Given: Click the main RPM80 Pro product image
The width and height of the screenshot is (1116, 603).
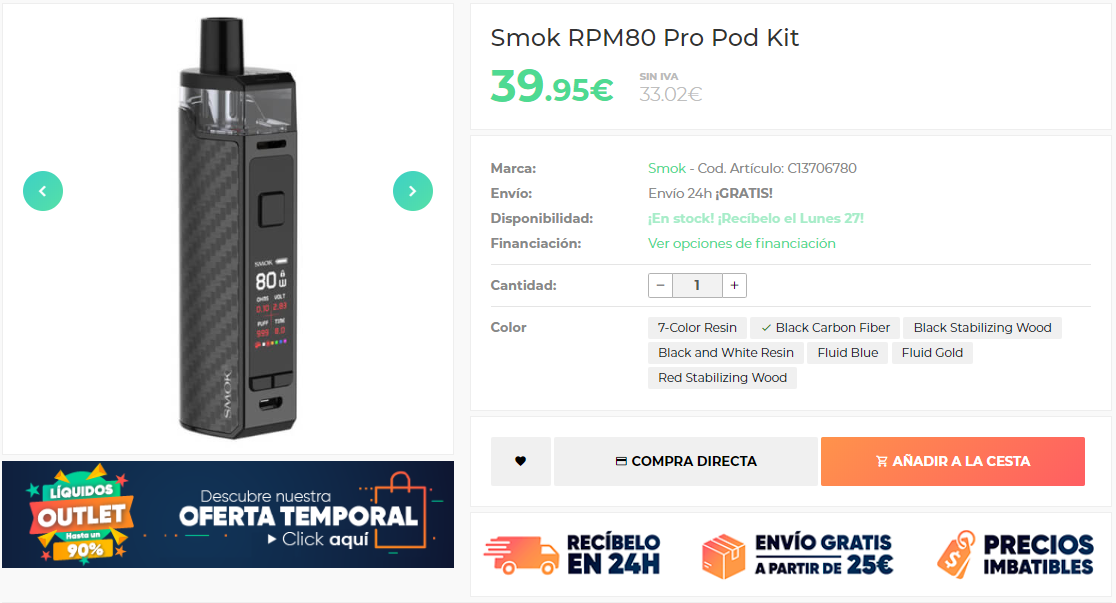Looking at the screenshot, I should (238, 228).
